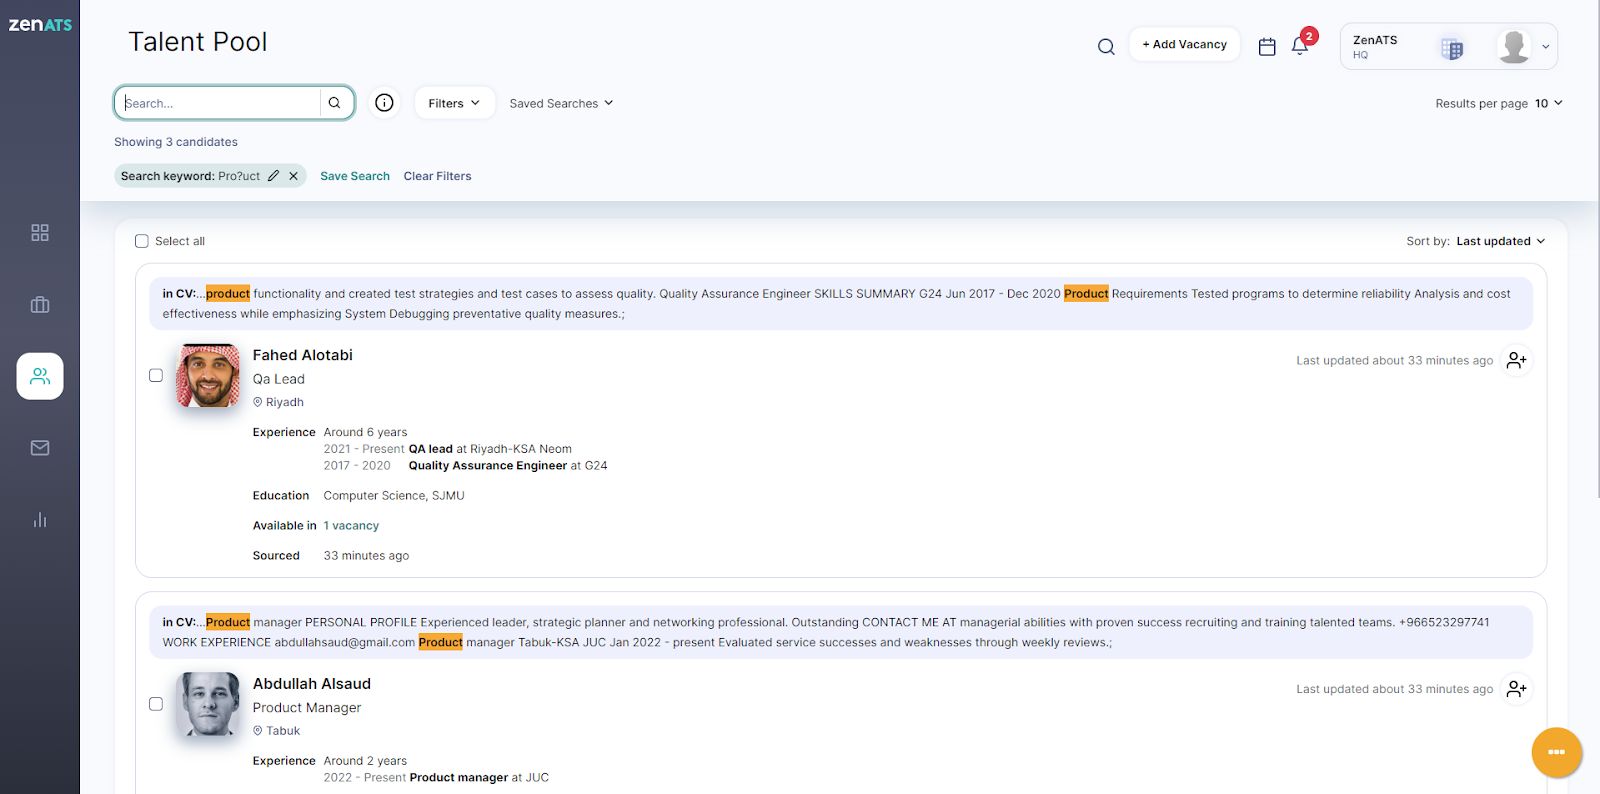Click the global search magnifier in header
Viewport: 1600px width, 794px height.
(1106, 46)
